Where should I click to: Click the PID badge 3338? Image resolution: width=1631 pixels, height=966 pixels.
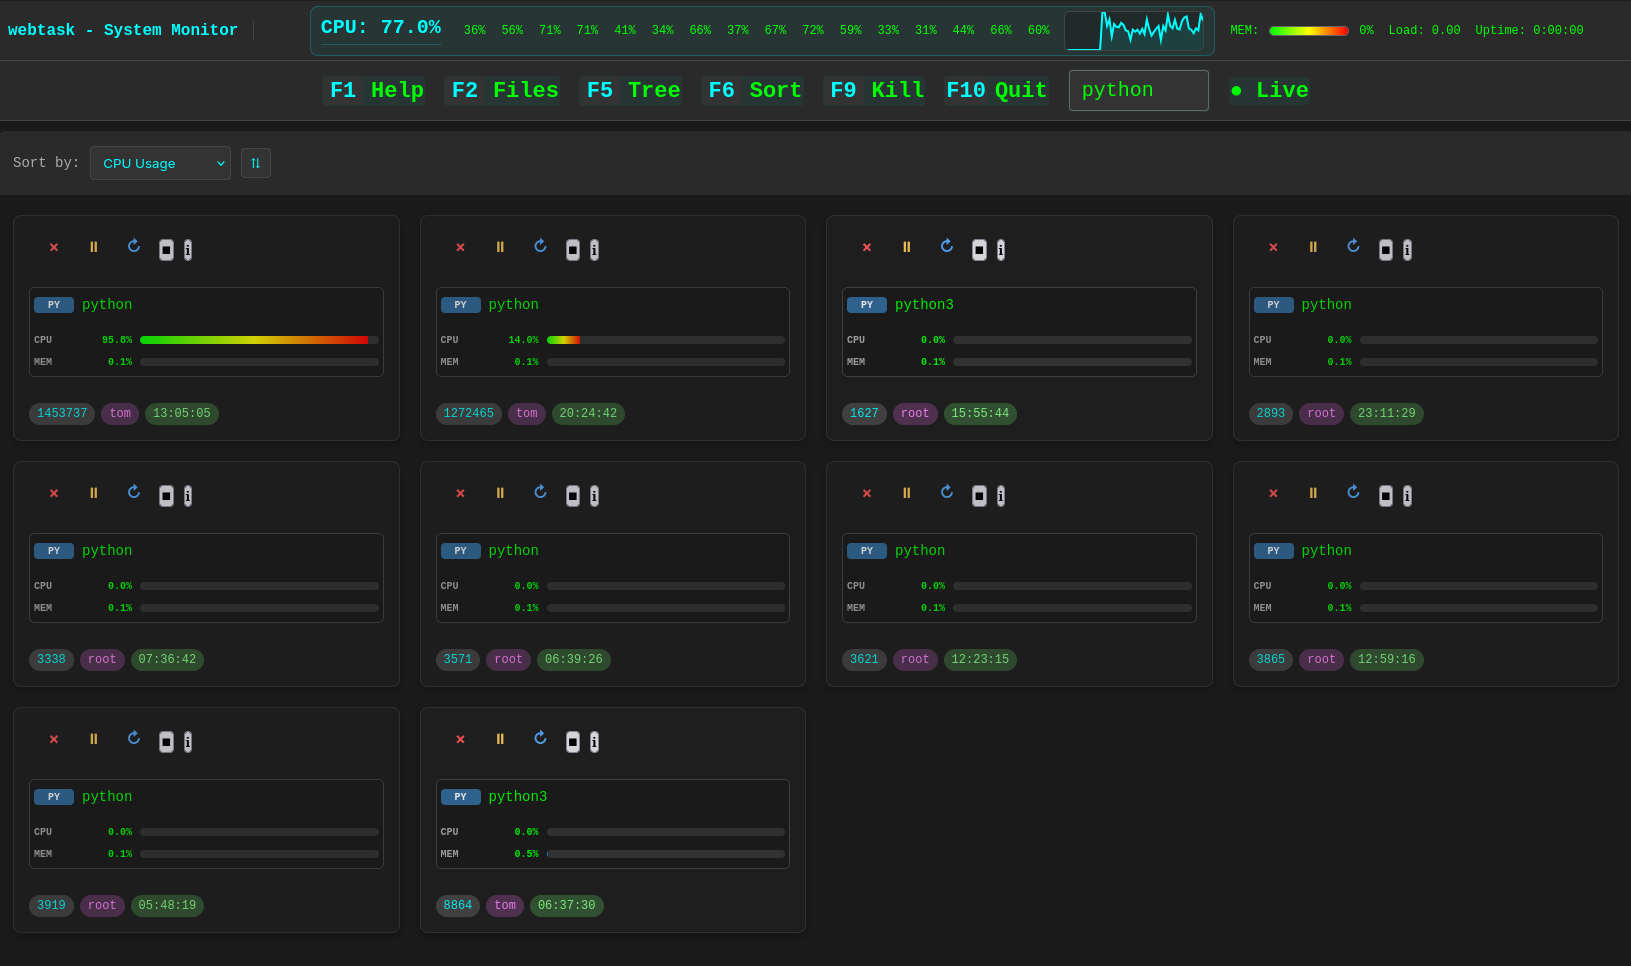coord(51,660)
